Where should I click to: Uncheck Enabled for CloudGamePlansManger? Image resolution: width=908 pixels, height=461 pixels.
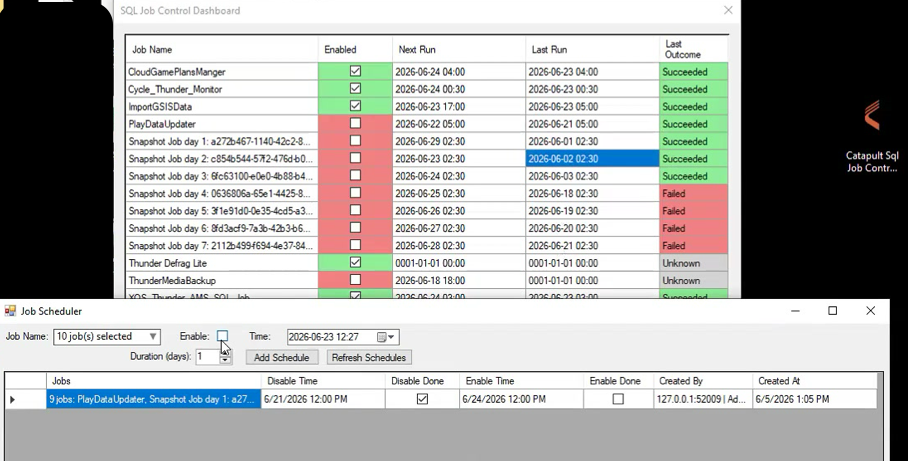pos(355,71)
